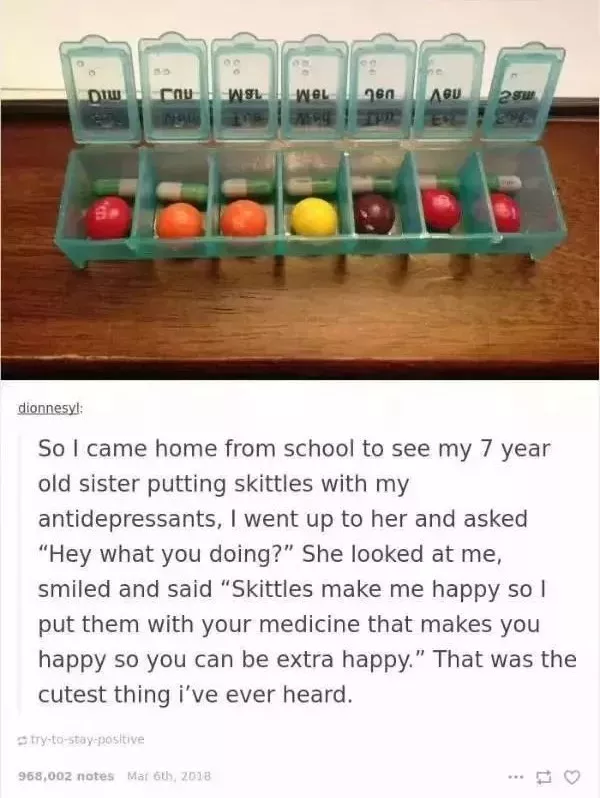This screenshot has width=600, height=798.
Task: Click the red skittle in the Dim compartment
Action: pos(108,217)
